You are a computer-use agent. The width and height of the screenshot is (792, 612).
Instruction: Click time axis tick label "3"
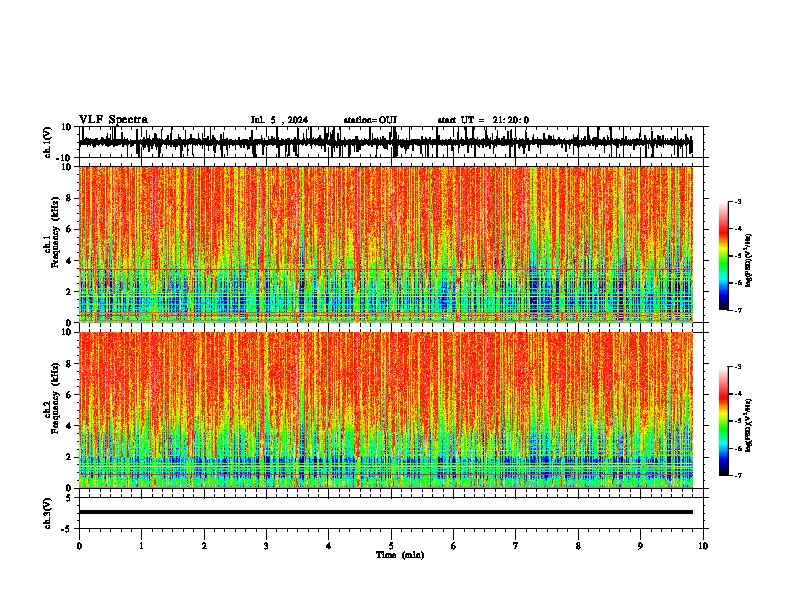tap(266, 546)
